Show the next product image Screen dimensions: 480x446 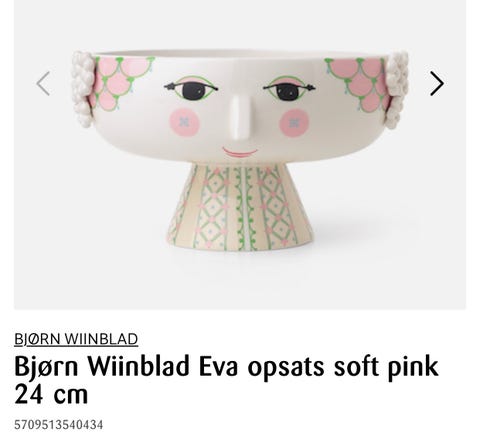(437, 83)
